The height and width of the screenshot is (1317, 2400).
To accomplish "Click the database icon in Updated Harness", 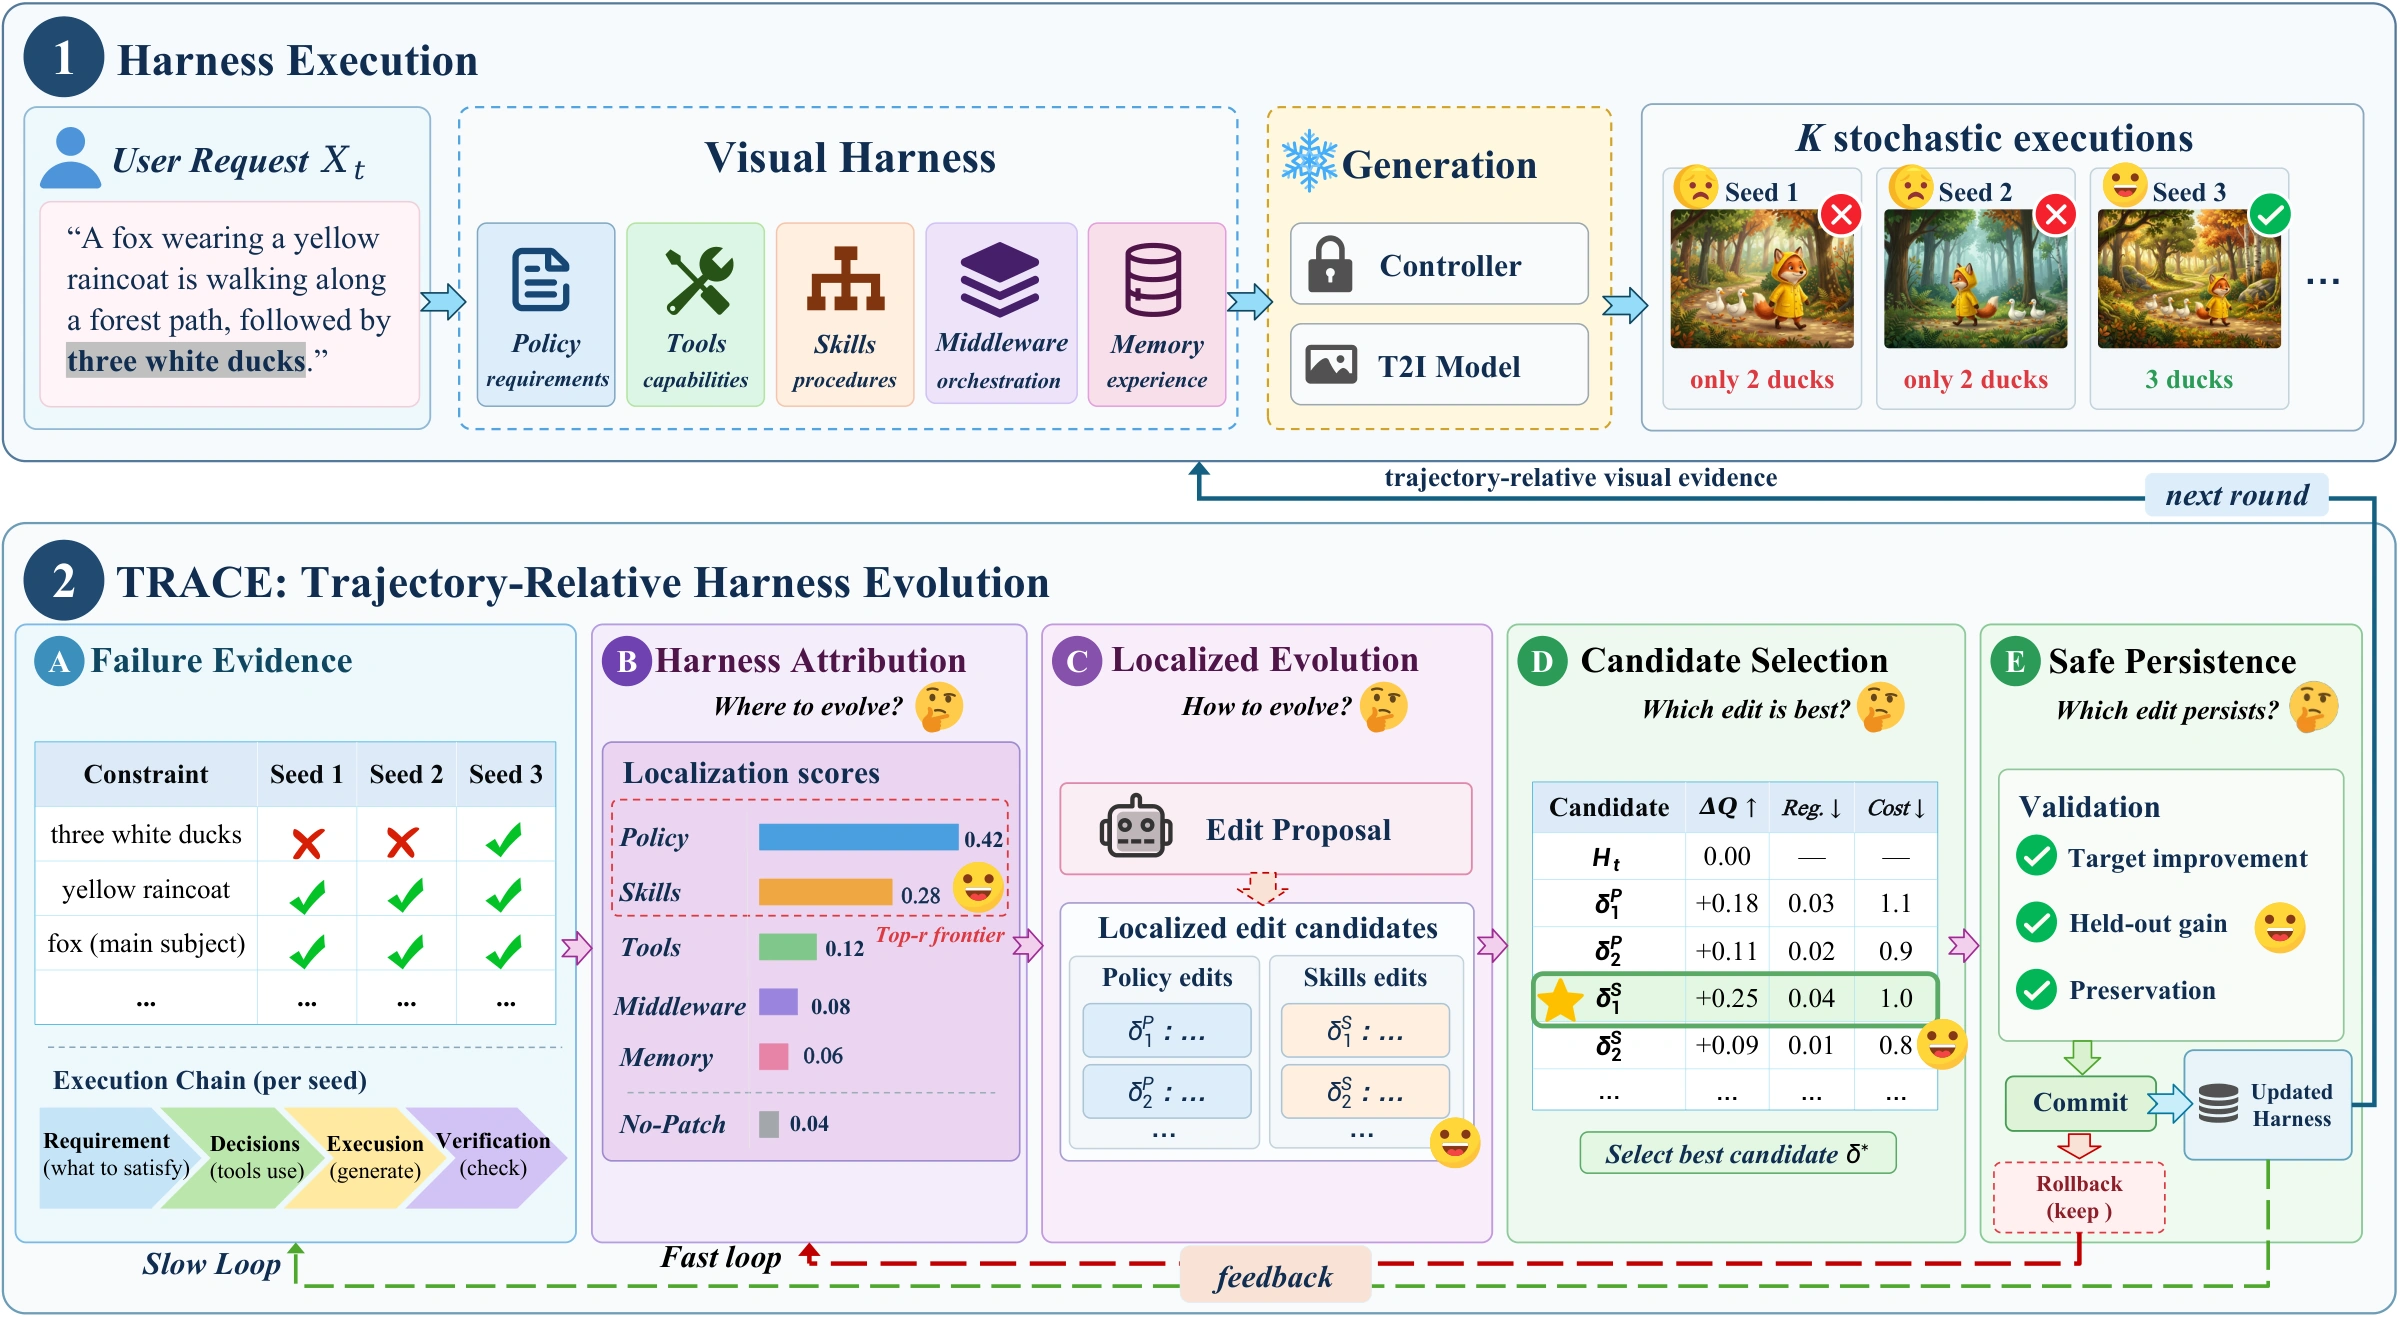I will point(2218,1103).
